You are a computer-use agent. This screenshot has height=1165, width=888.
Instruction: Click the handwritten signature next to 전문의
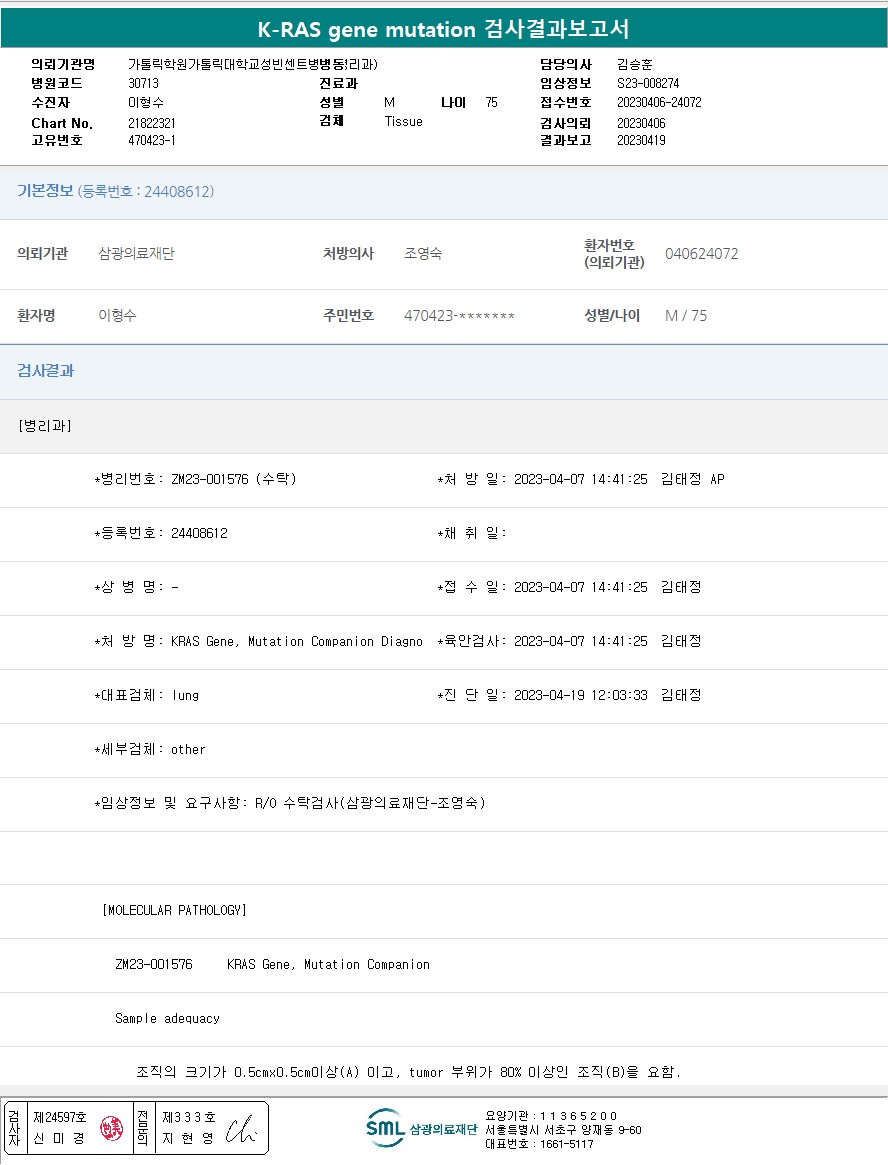click(241, 1128)
